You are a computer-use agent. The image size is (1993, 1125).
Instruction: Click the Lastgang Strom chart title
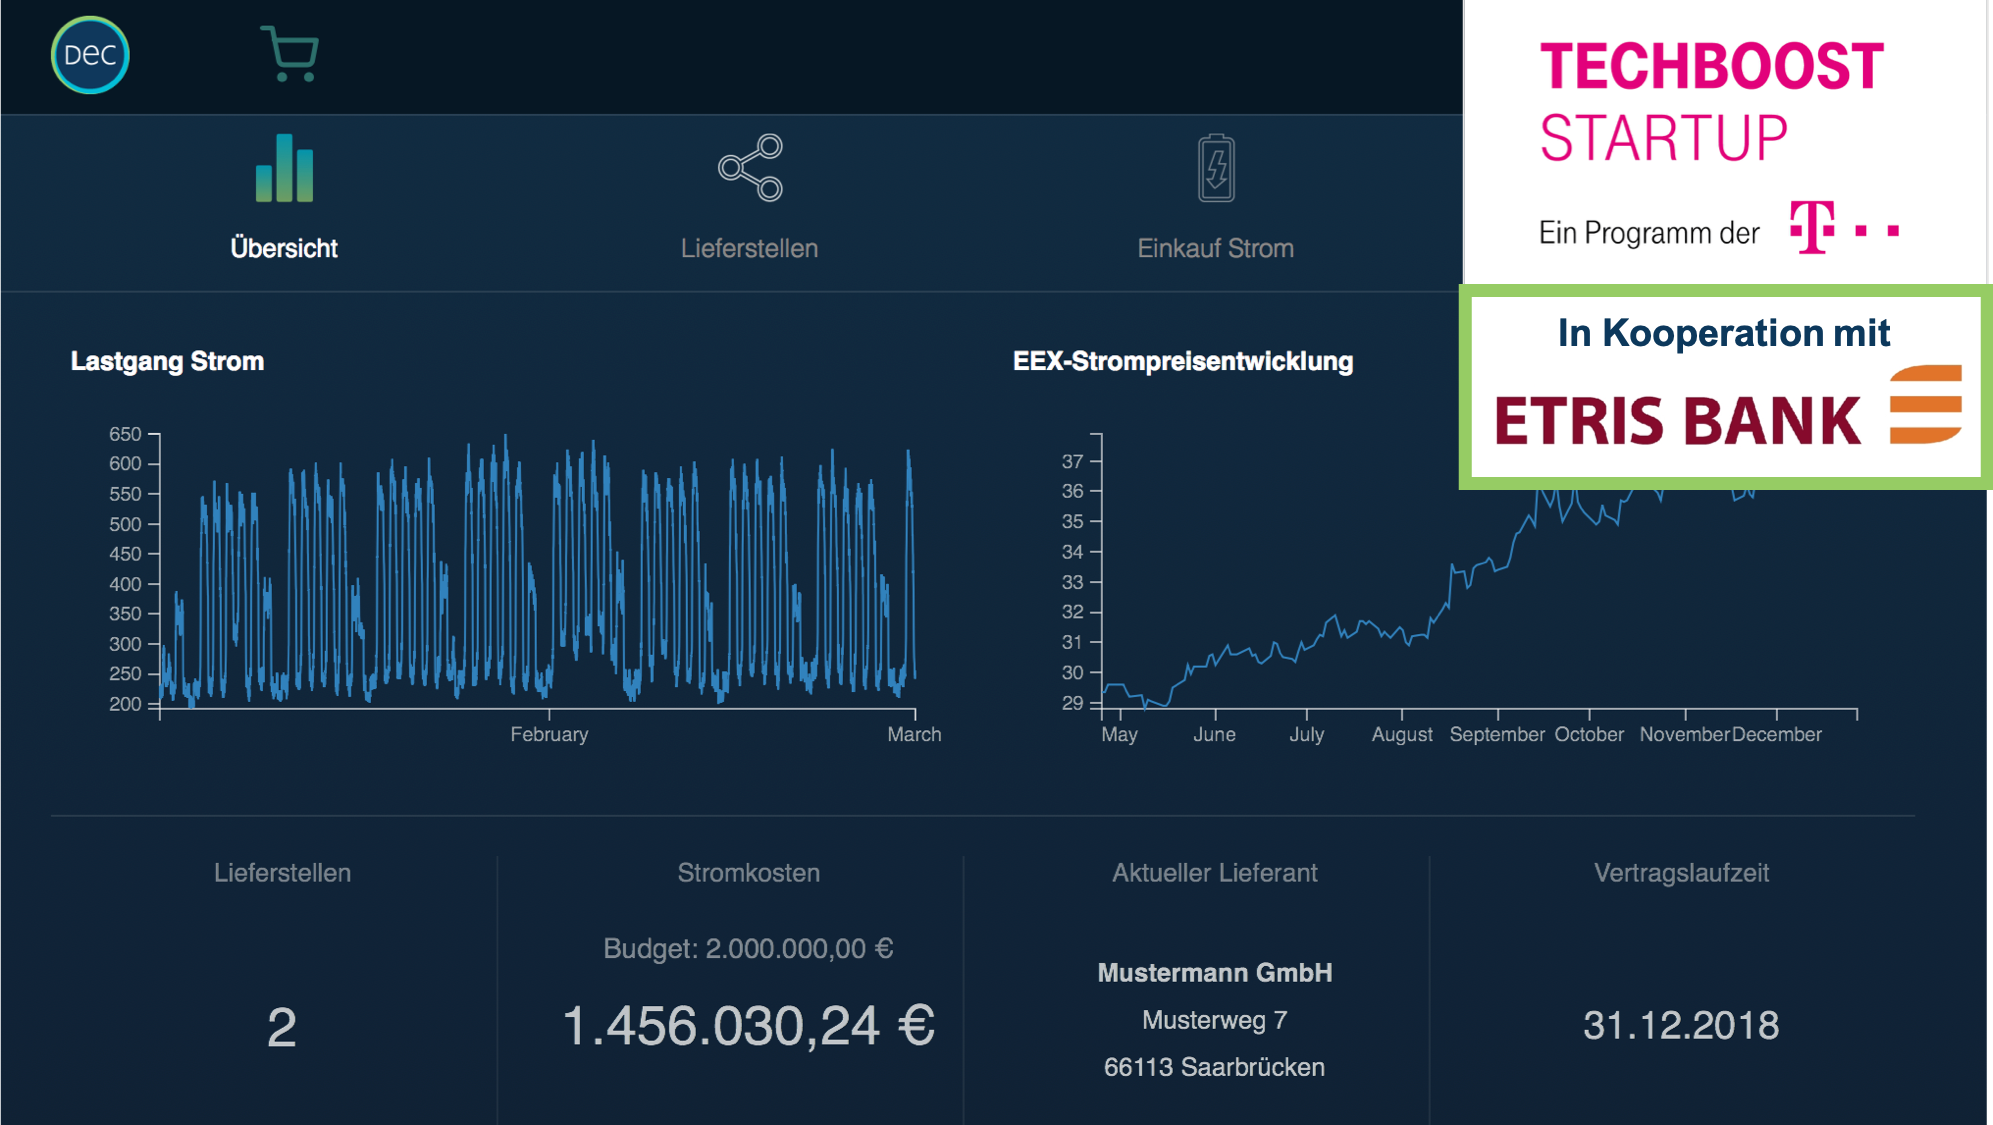click(167, 361)
